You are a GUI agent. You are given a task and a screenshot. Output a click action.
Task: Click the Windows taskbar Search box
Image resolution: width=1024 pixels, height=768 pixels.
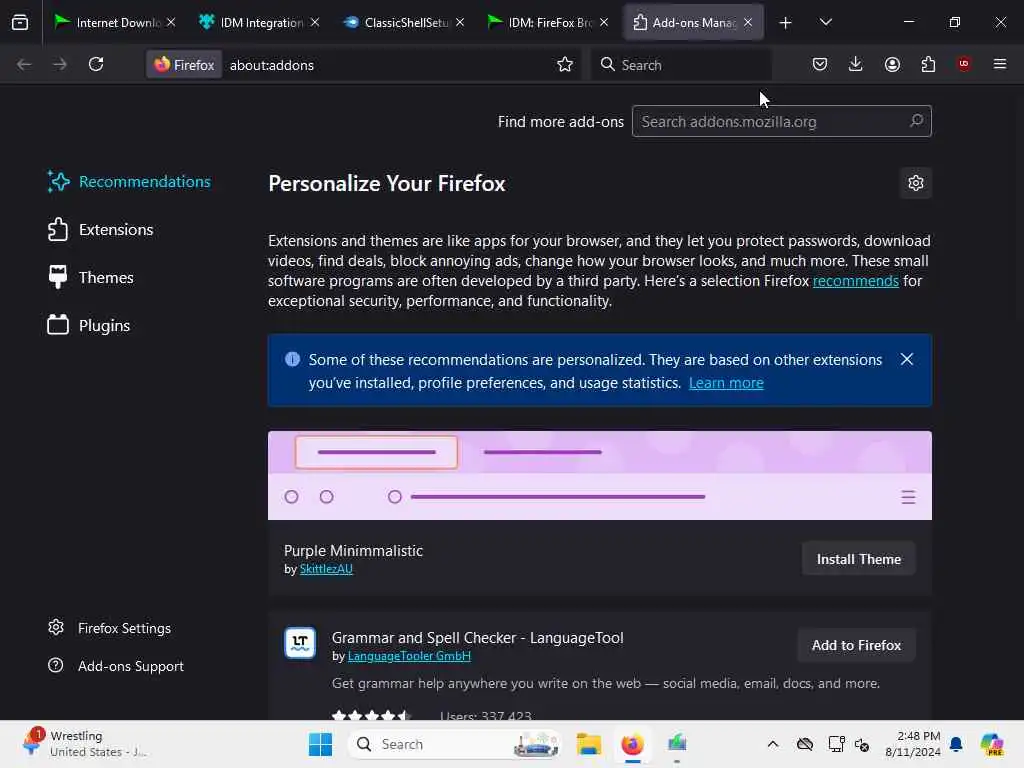[455, 744]
